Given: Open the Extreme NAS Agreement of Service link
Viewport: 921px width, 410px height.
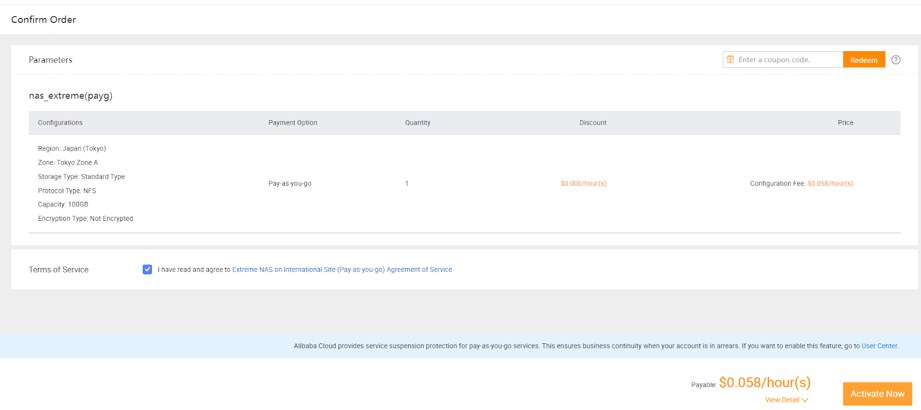Looking at the screenshot, I should click(x=342, y=270).
